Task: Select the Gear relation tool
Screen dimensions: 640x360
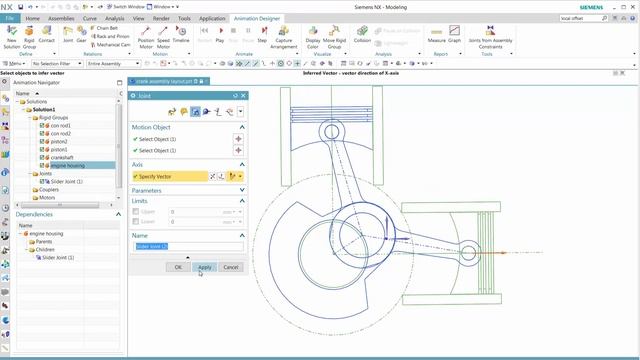Action: (82, 34)
